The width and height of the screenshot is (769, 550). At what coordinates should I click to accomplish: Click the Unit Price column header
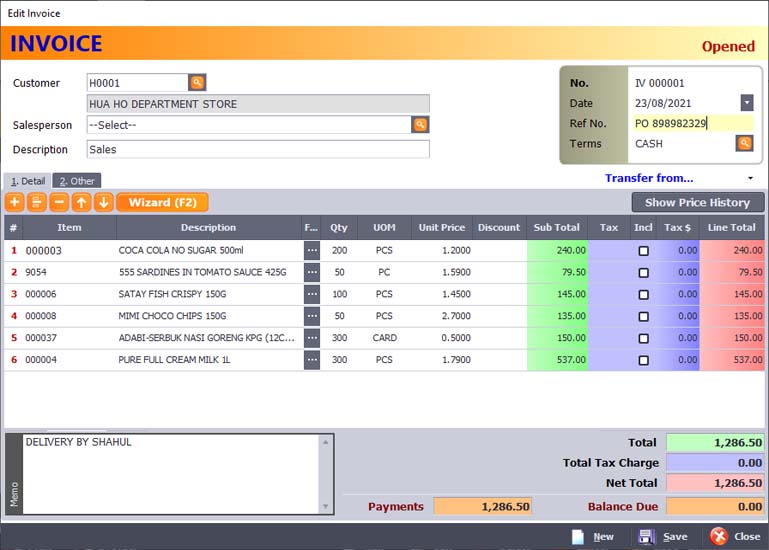click(x=441, y=227)
